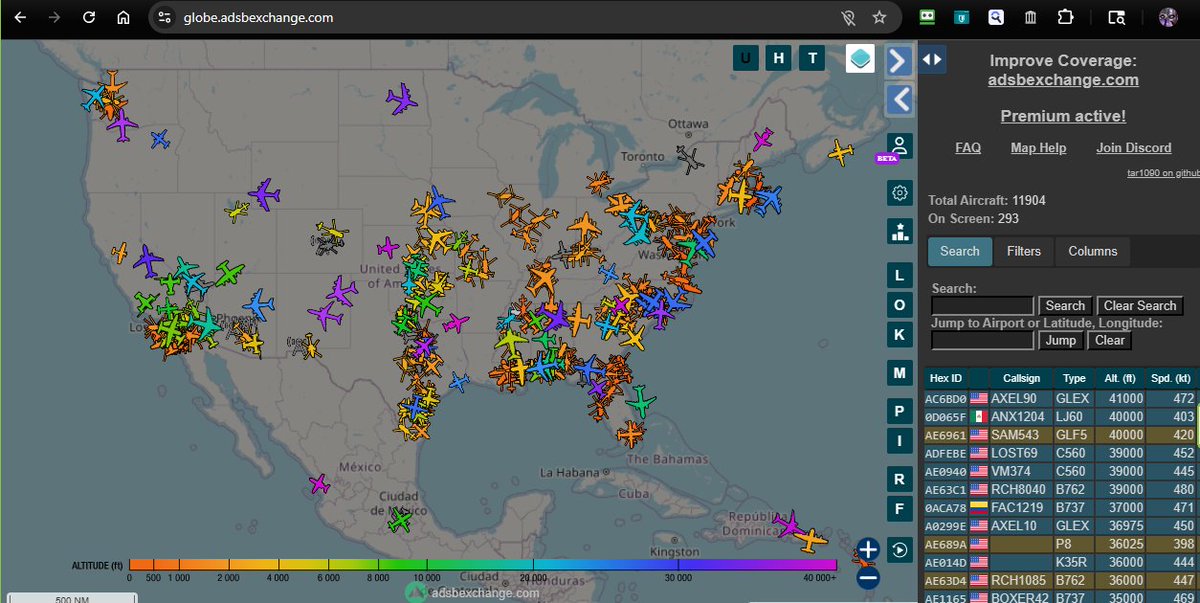Click the F map button
Viewport: 1200px width, 603px height.
pyautogui.click(x=899, y=510)
